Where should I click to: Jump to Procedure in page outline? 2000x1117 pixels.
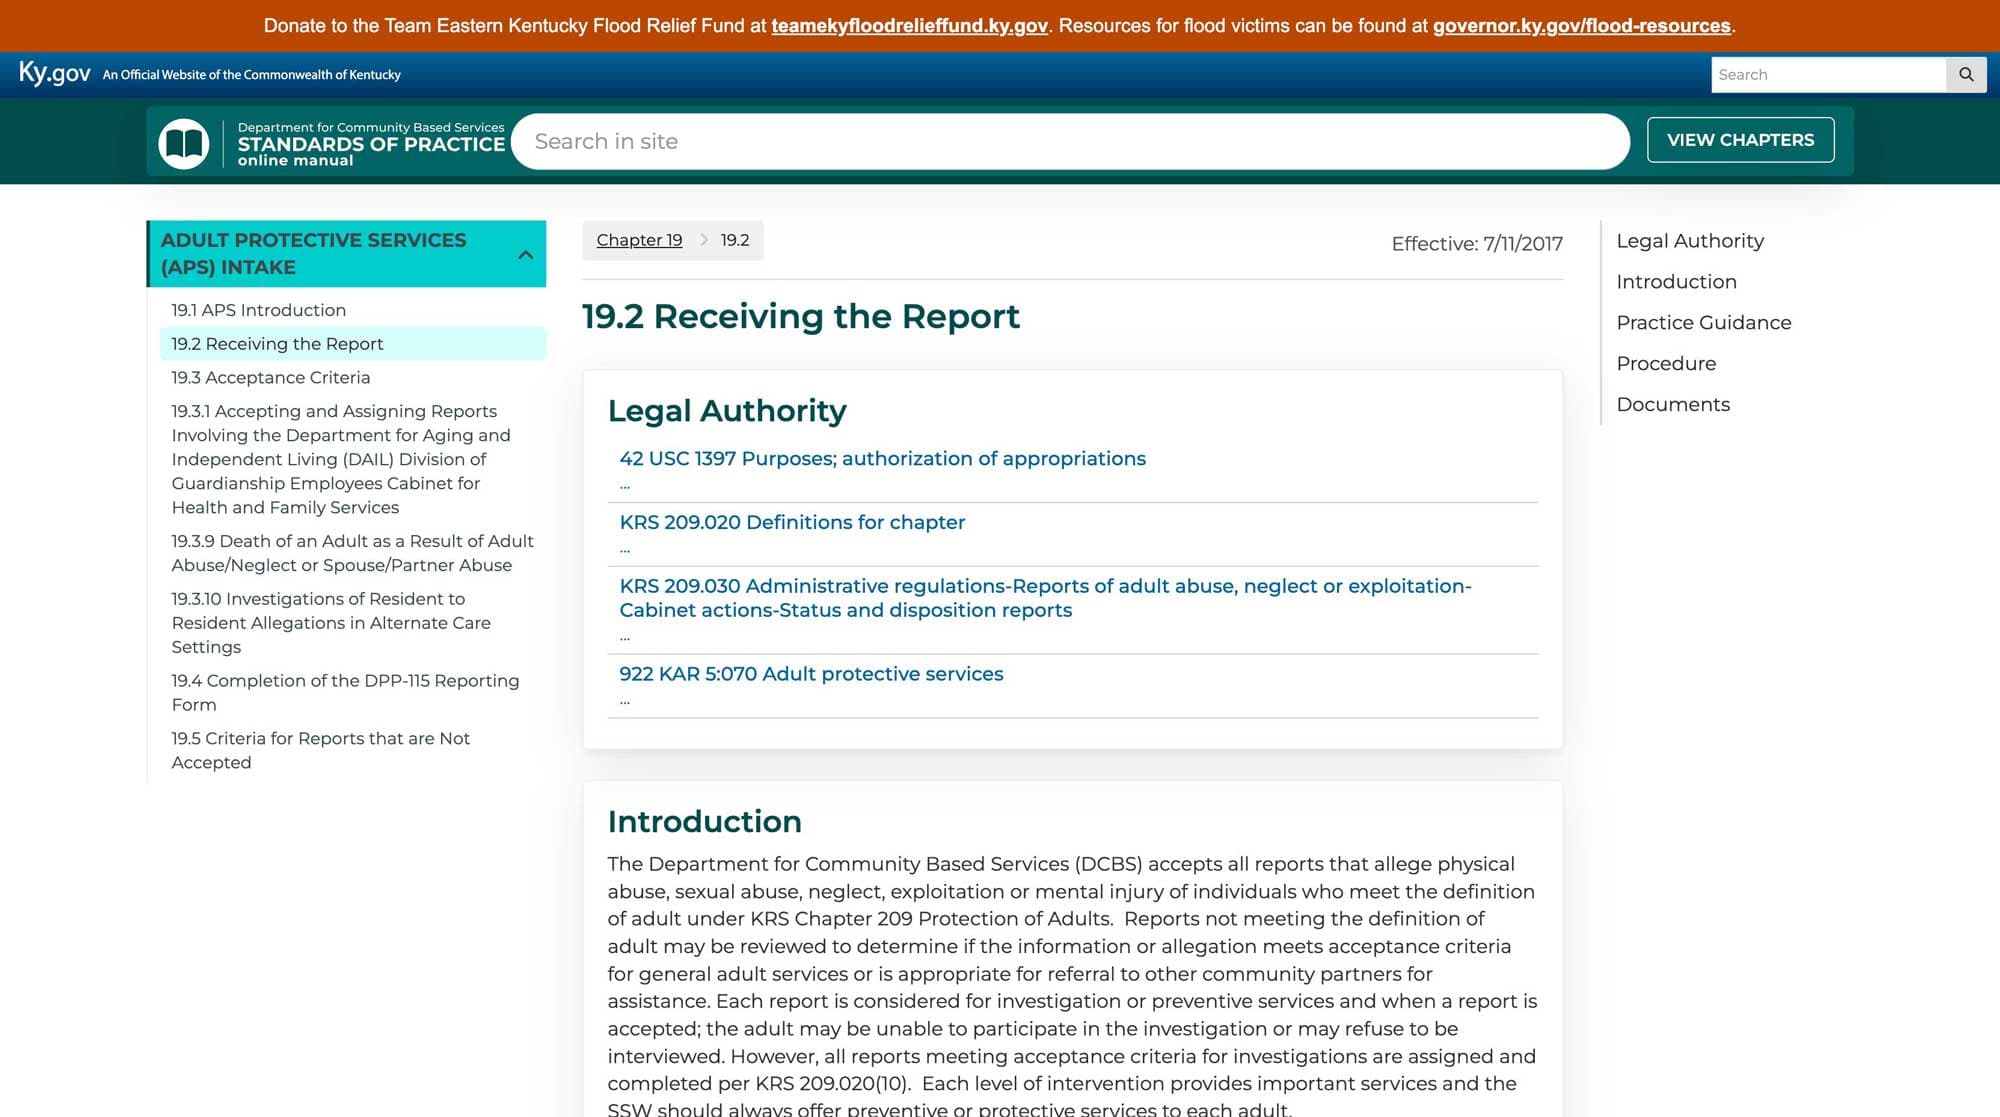click(x=1666, y=364)
